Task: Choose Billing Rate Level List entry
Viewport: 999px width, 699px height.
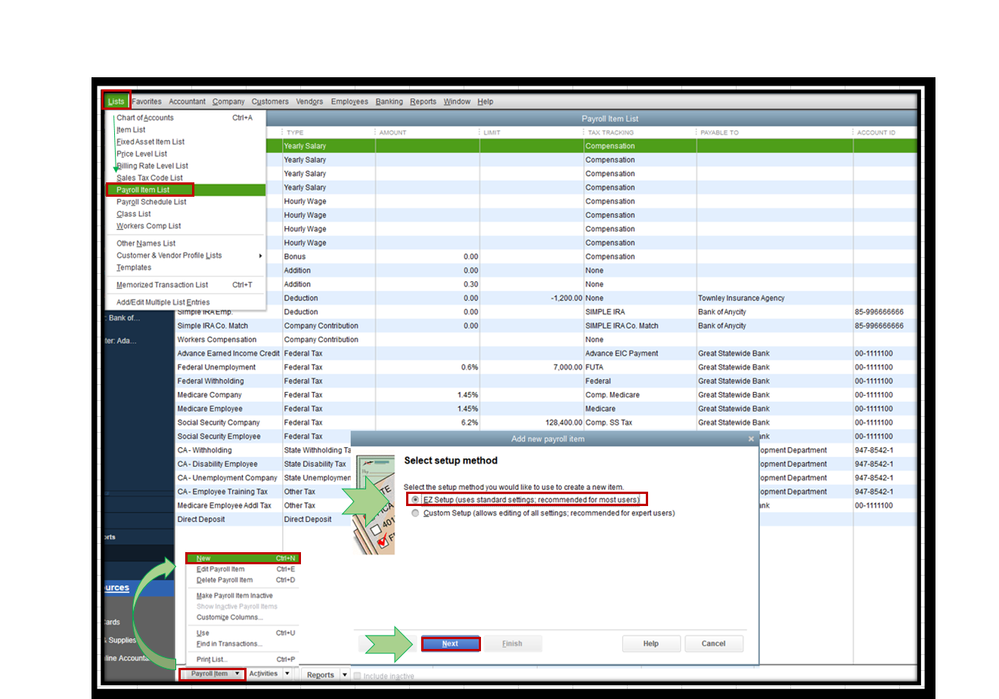Action: pos(185,166)
